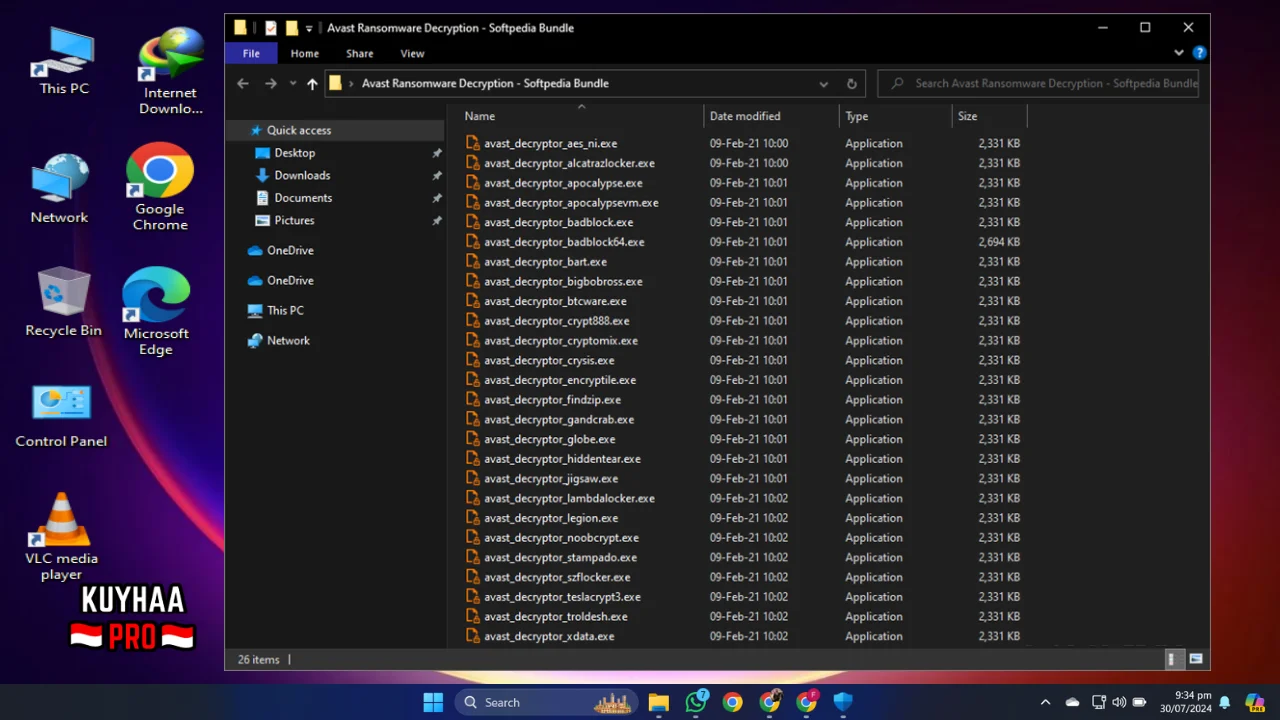Select the Recycle Bin desktop icon

63,301
